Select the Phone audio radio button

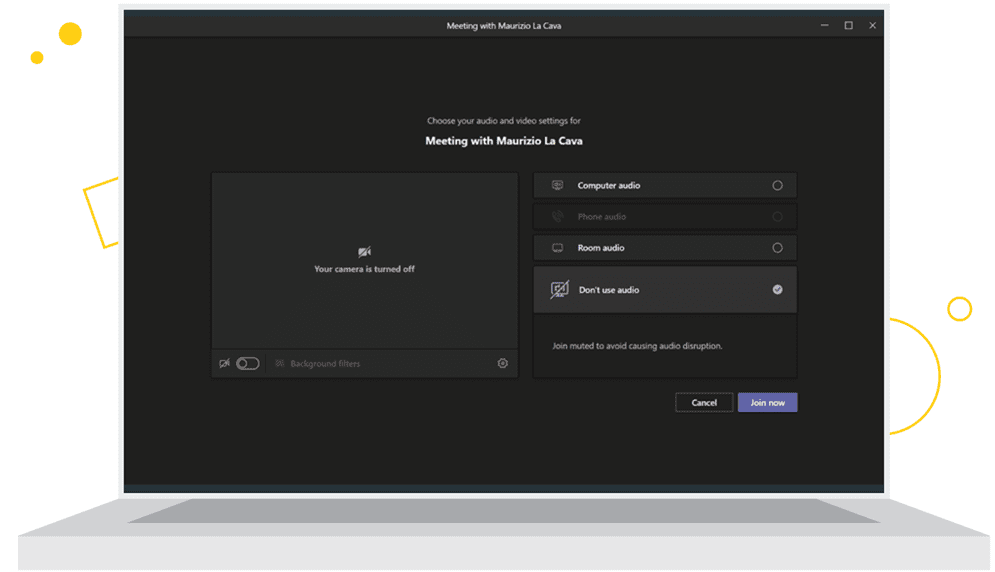point(777,216)
